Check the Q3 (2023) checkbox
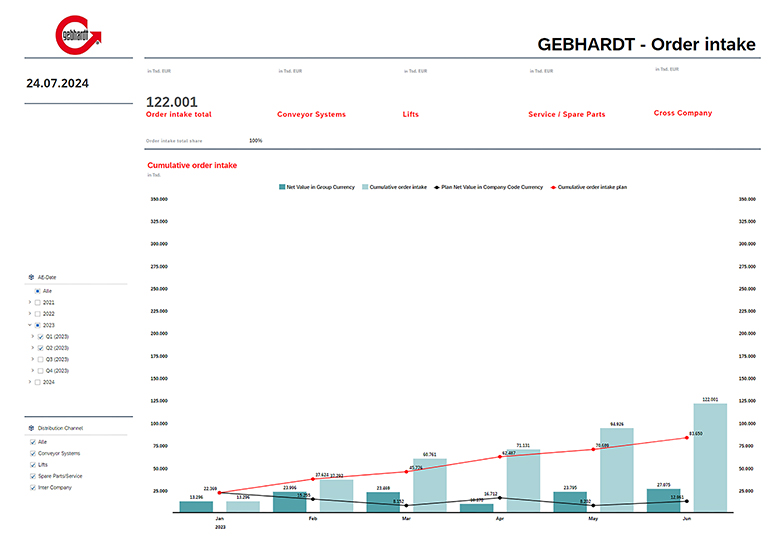 (40, 359)
